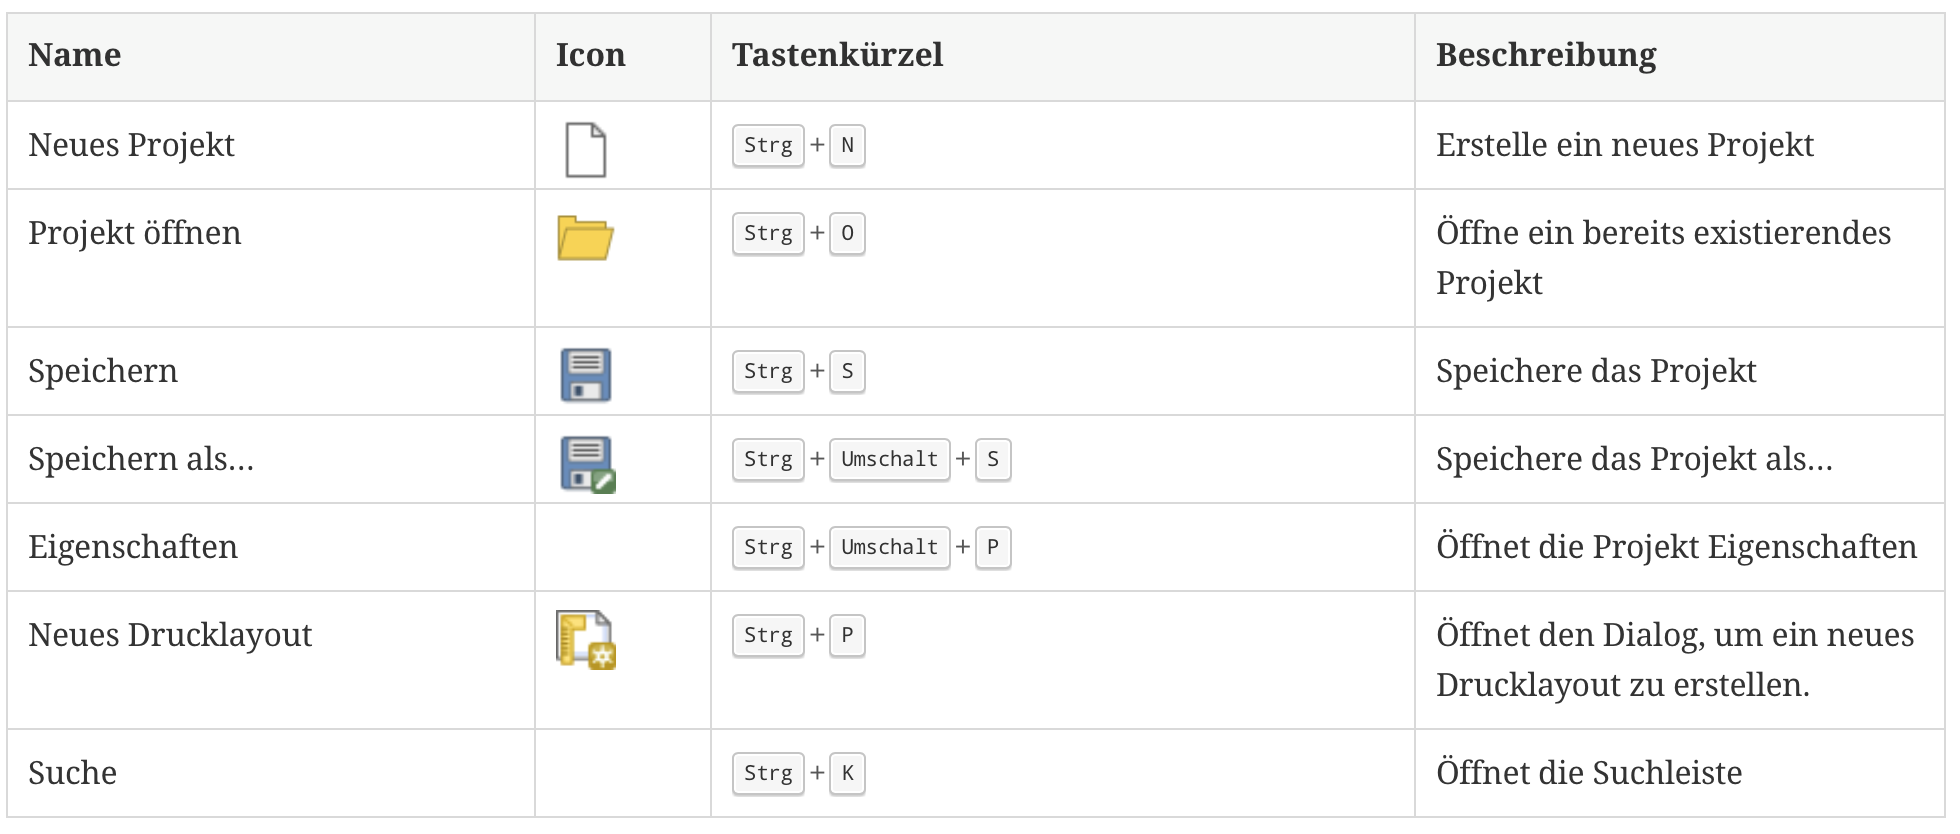Screen dimensions: 1960x834
Task: Click the O key badge
Action: point(847,234)
